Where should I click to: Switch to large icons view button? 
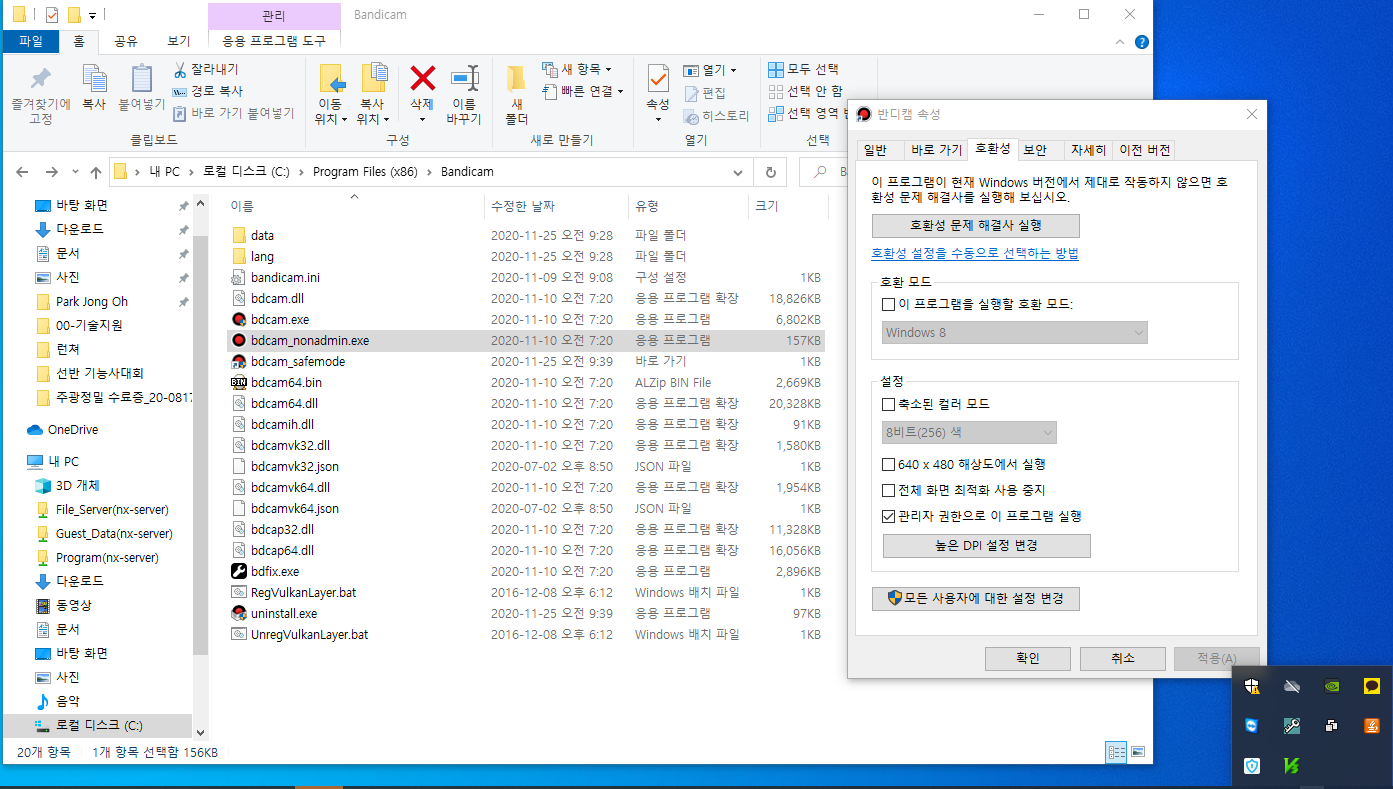pyautogui.click(x=1138, y=752)
